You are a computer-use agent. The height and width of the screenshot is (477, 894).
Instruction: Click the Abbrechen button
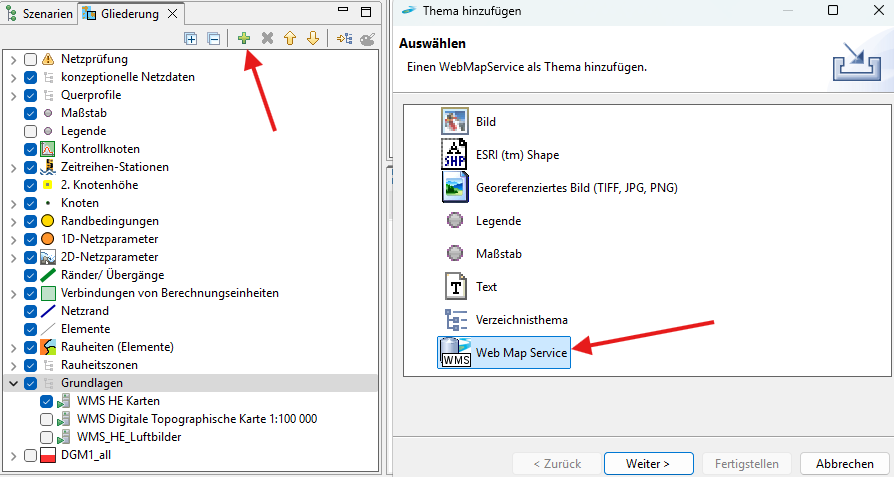coord(844,463)
